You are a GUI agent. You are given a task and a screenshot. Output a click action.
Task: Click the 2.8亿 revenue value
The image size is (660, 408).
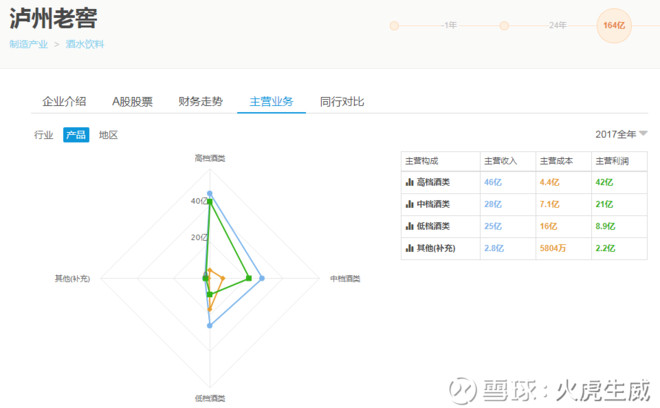(494, 248)
